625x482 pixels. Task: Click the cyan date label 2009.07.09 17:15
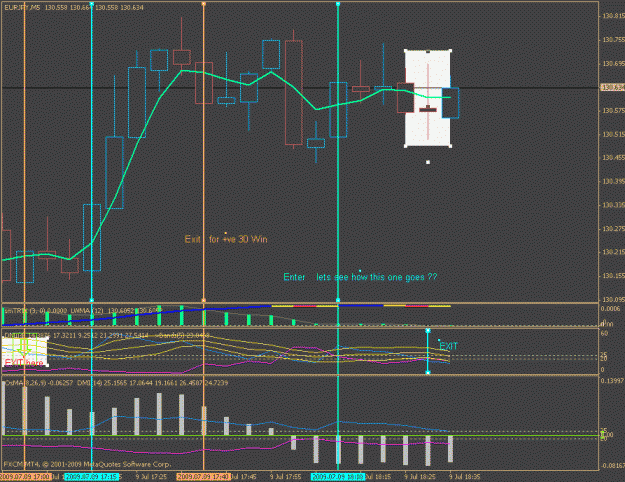(92, 477)
